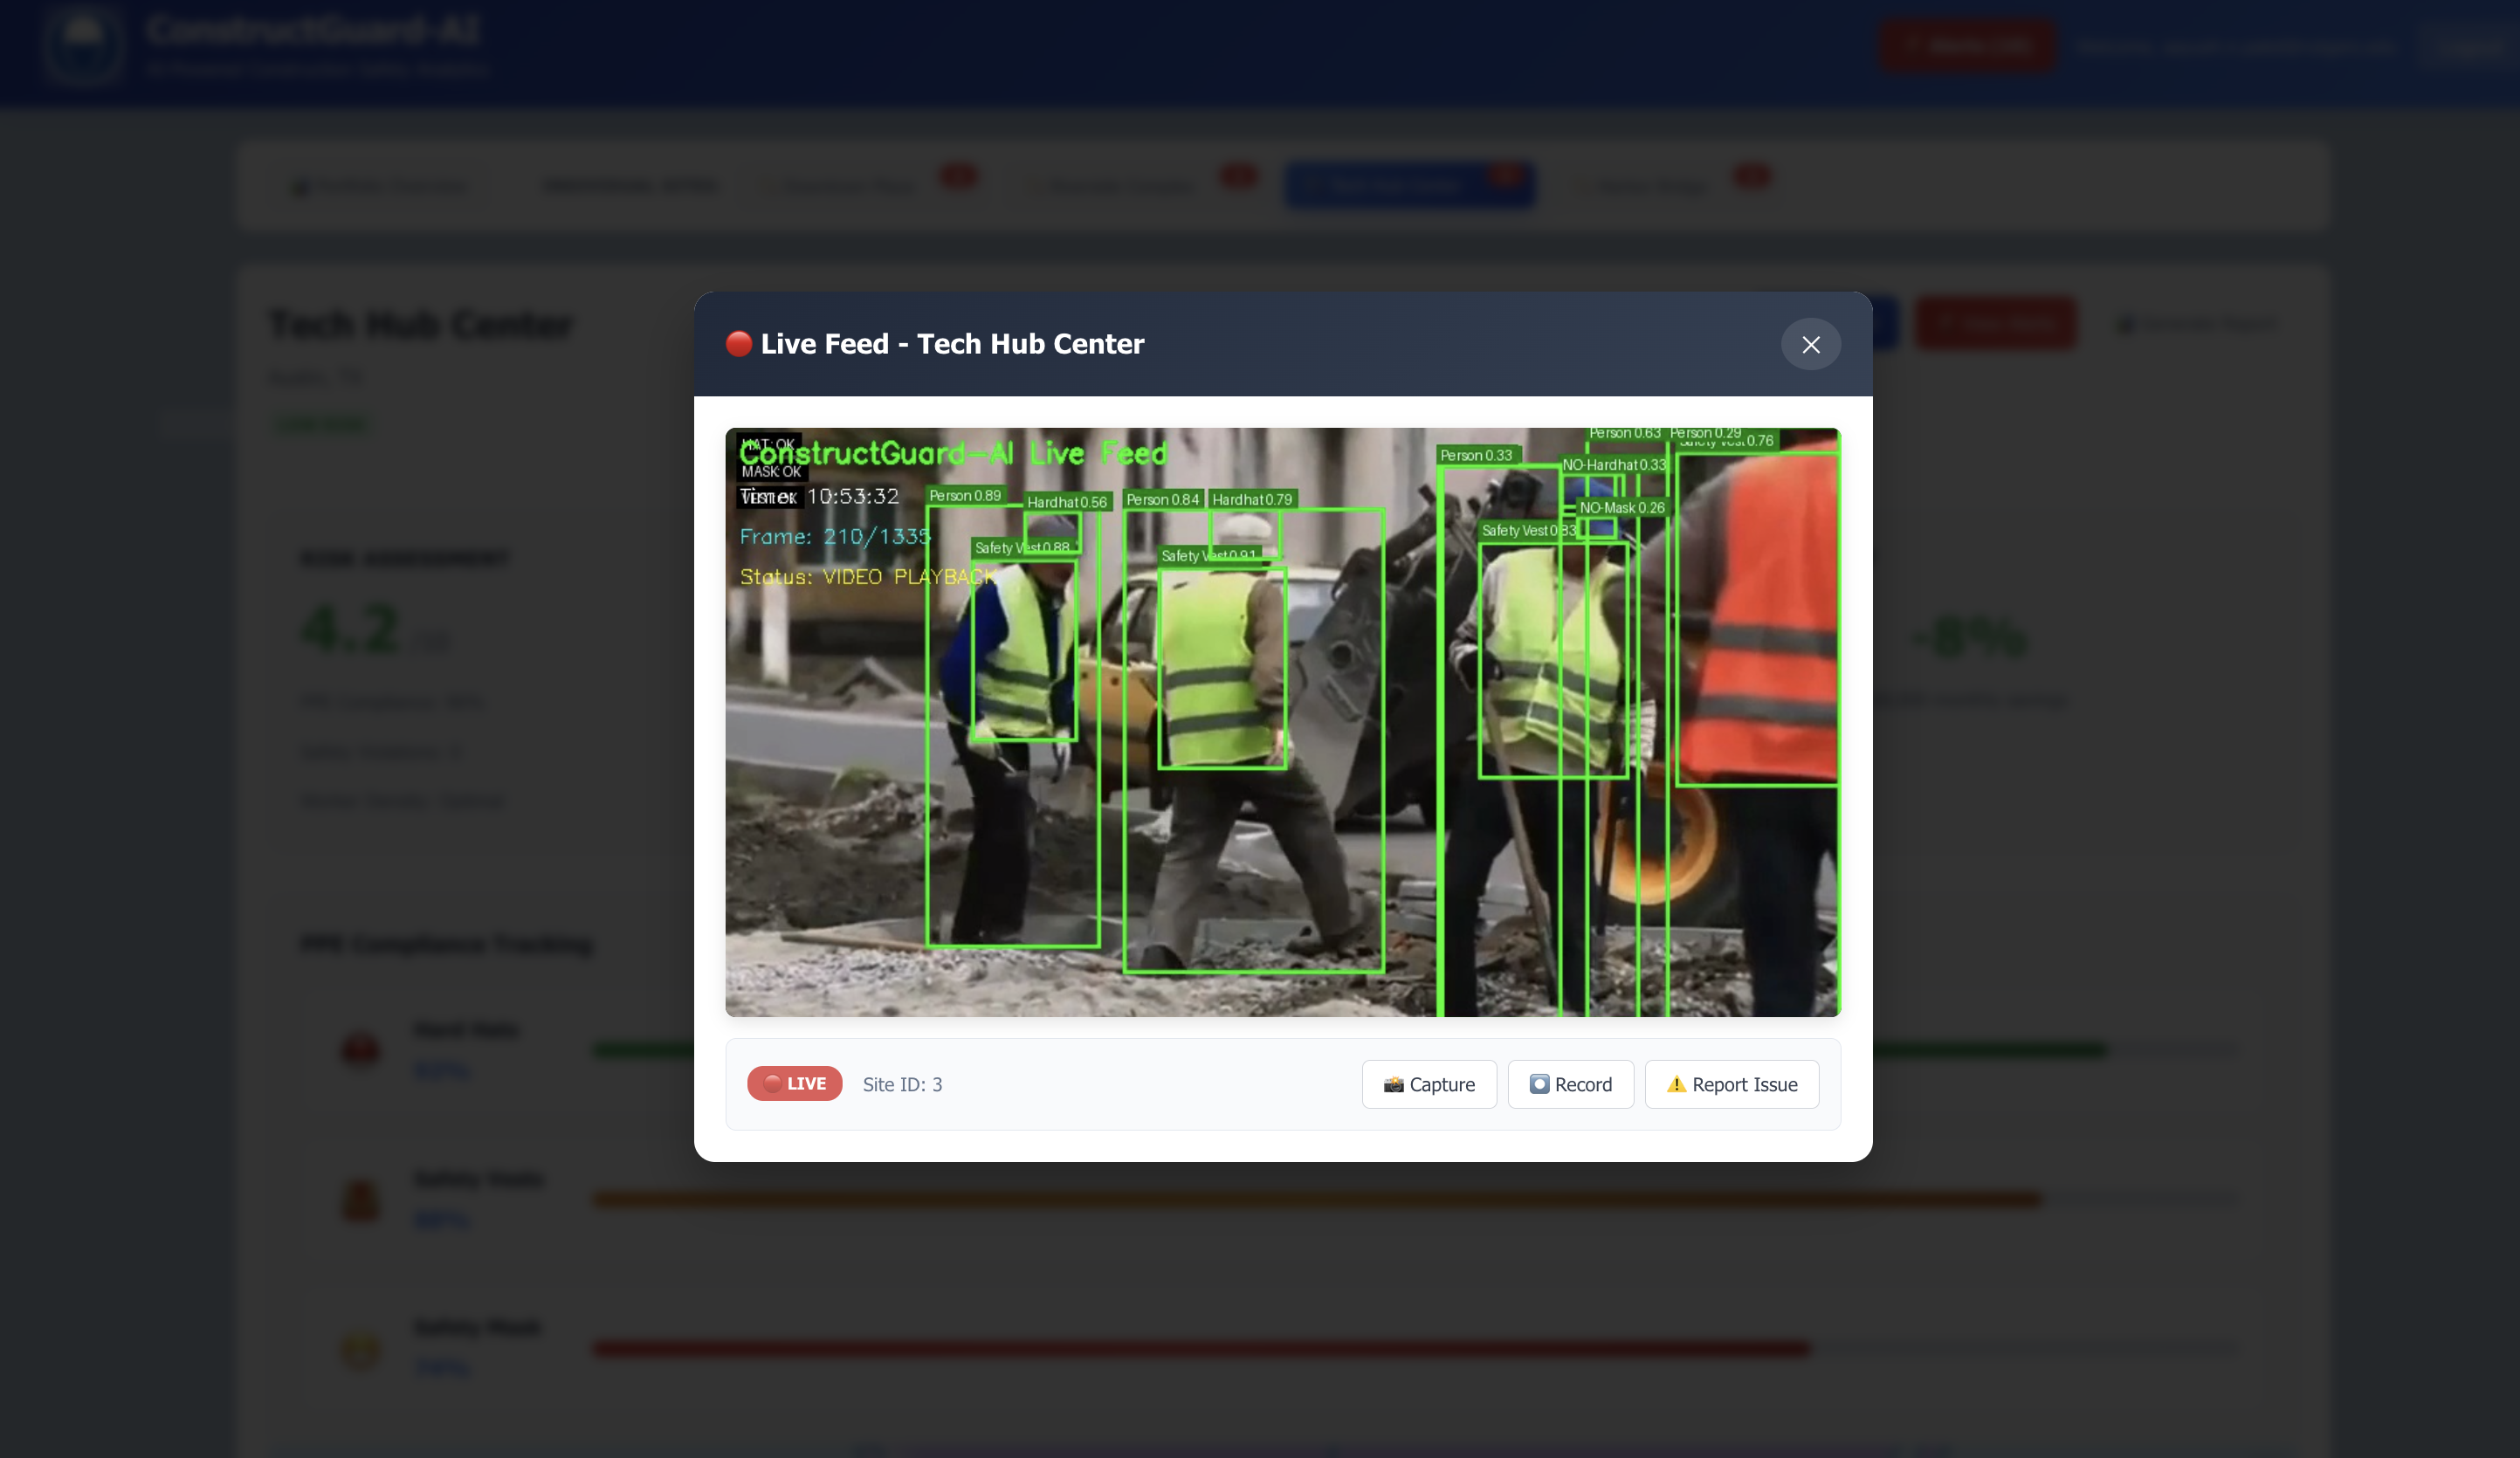Screen dimensions: 2520x1458
Task: Click the Site ID: 3 label
Action: click(902, 1084)
